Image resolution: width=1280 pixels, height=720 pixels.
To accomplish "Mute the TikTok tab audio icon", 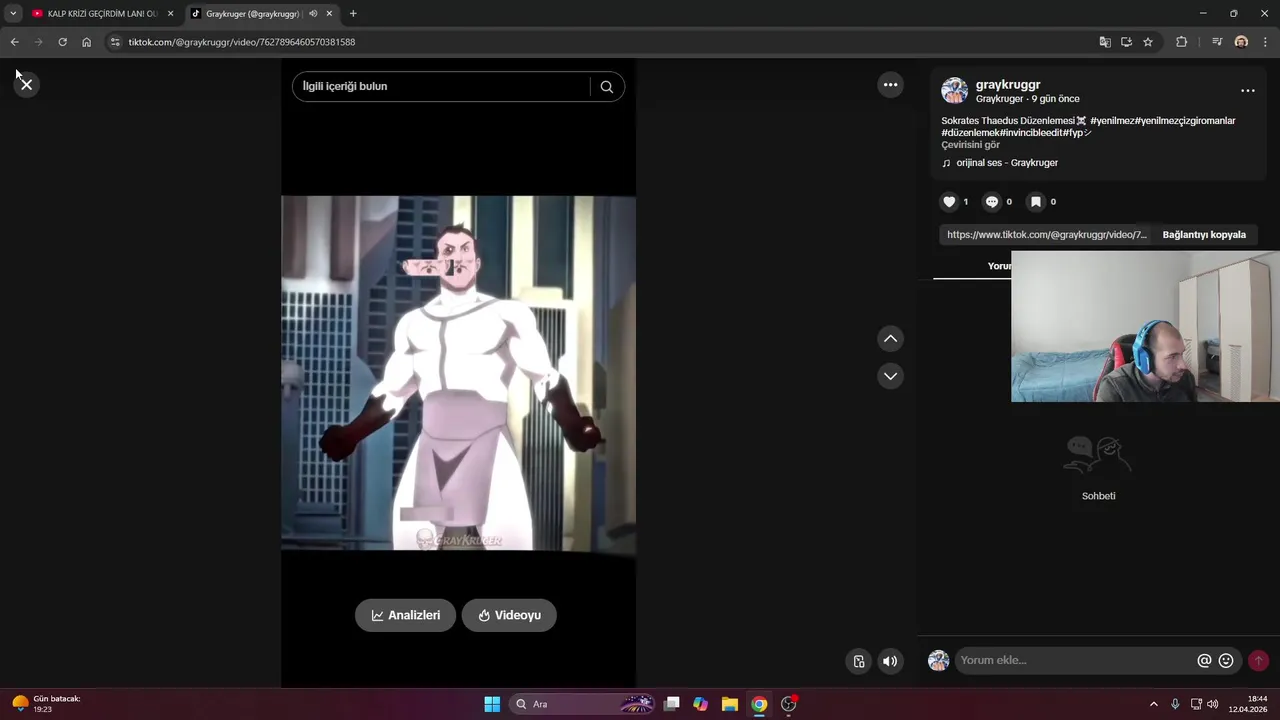I will [313, 14].
